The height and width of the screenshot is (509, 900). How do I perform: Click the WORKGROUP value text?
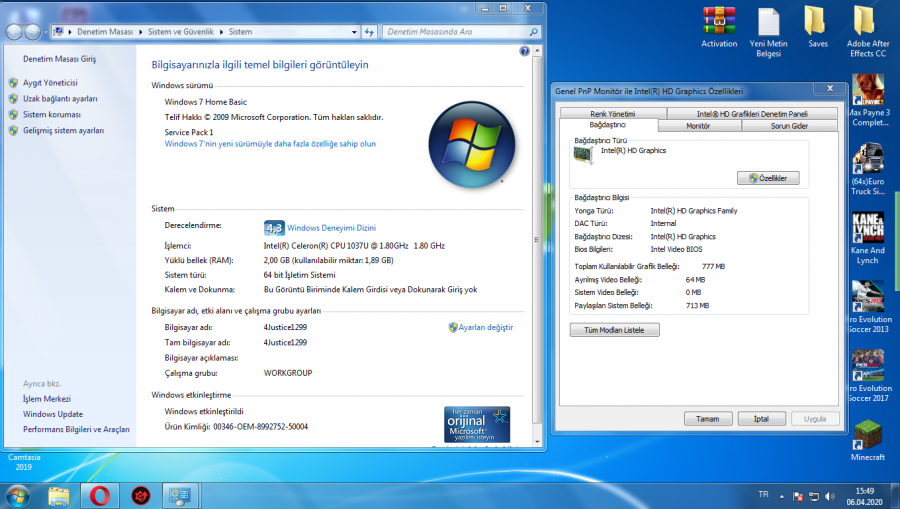(288, 373)
